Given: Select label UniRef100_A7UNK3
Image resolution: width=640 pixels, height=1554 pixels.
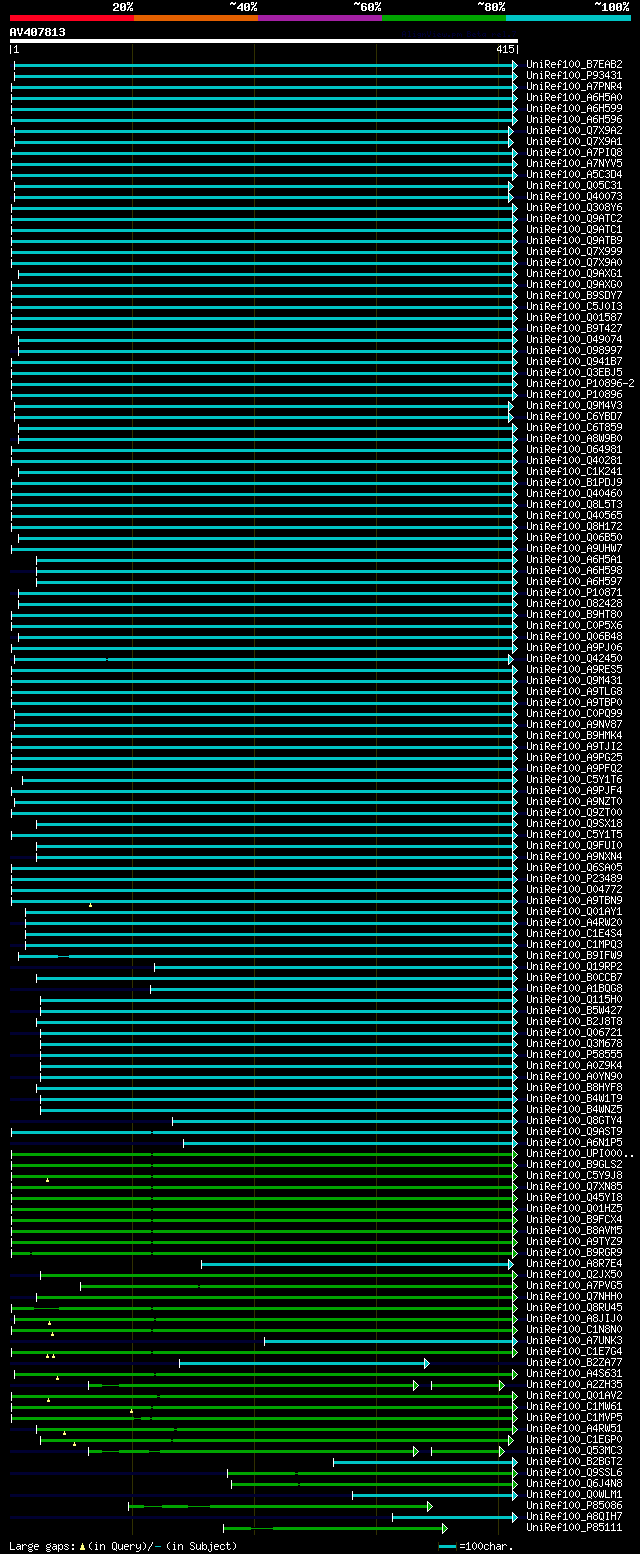Looking at the screenshot, I should click(574, 1340).
